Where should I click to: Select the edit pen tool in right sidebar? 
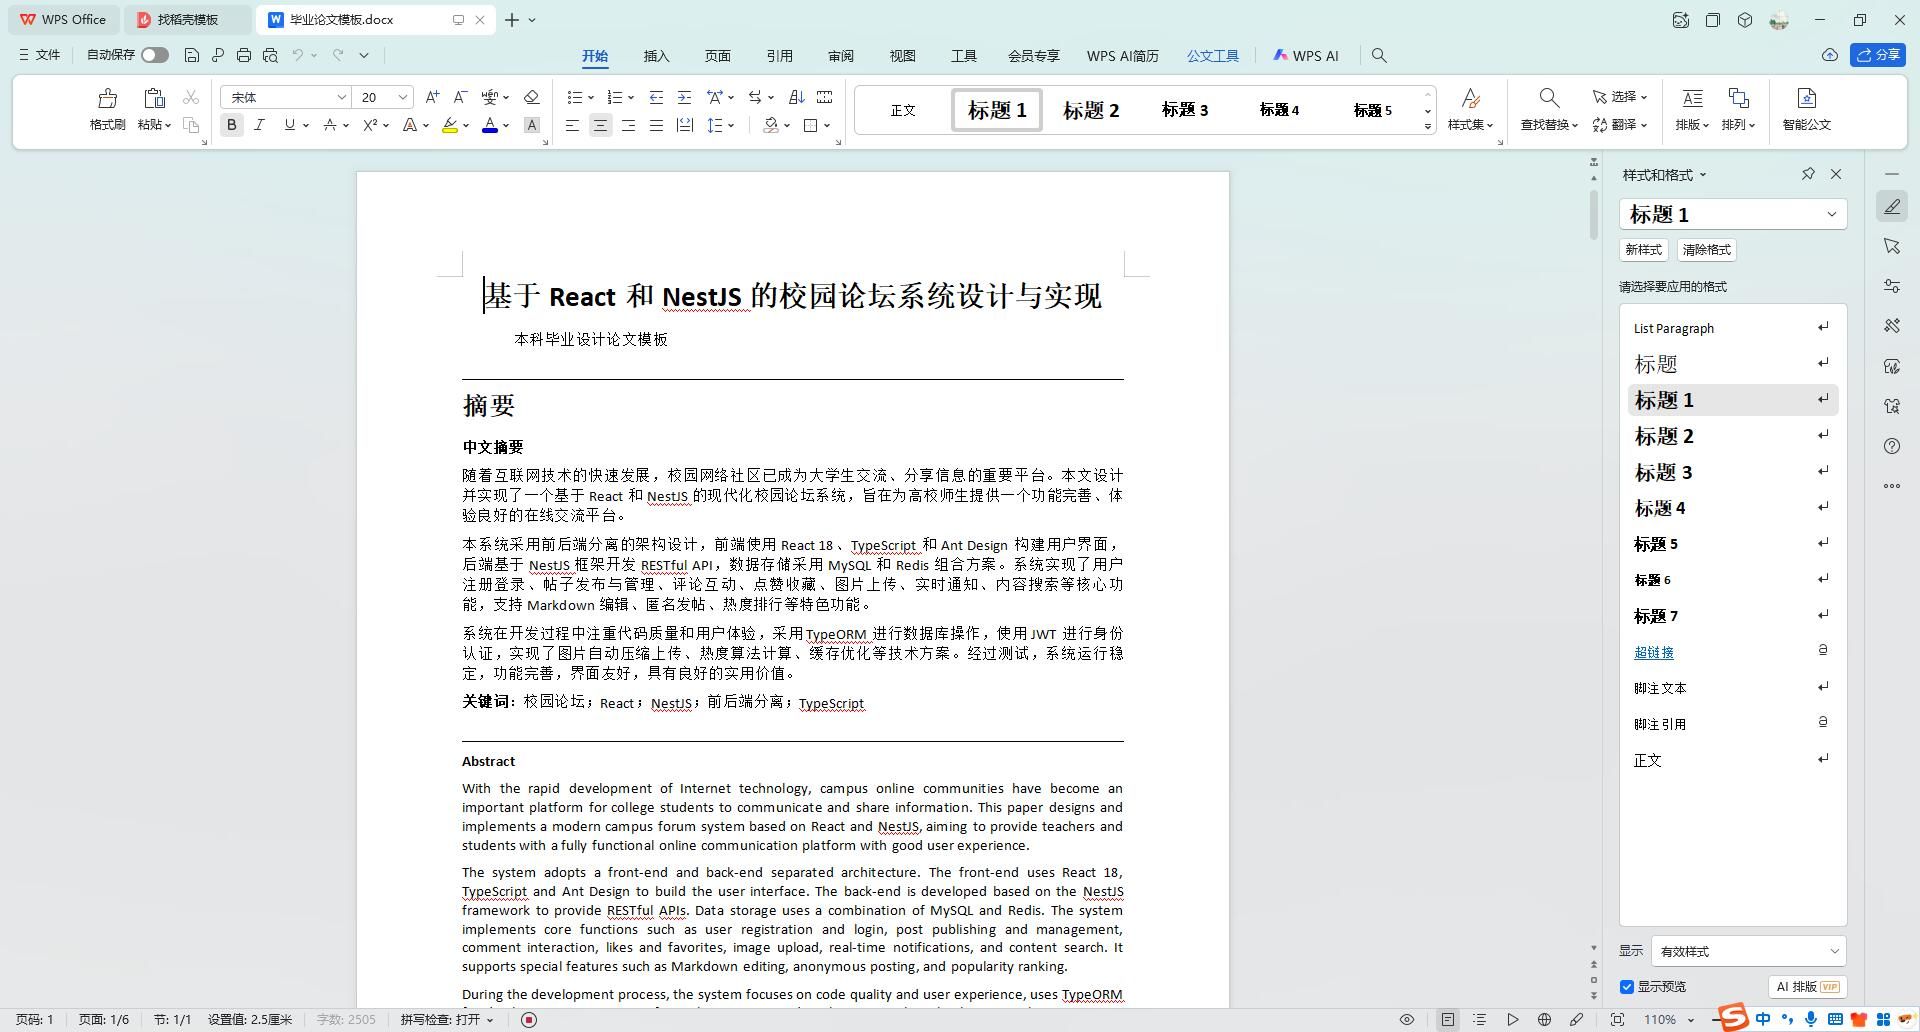pyautogui.click(x=1892, y=206)
